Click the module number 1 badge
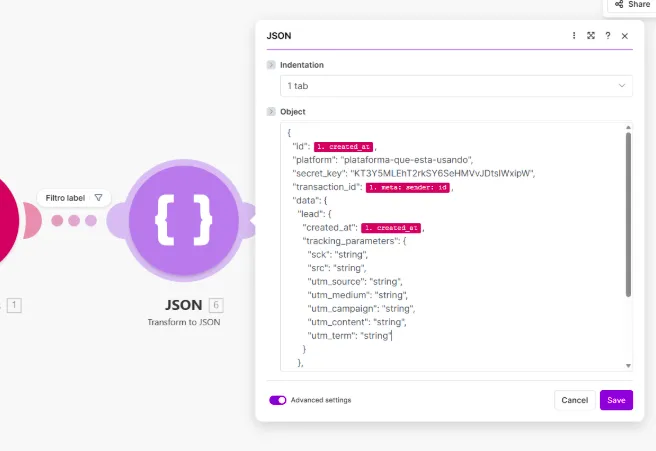 click(14, 305)
